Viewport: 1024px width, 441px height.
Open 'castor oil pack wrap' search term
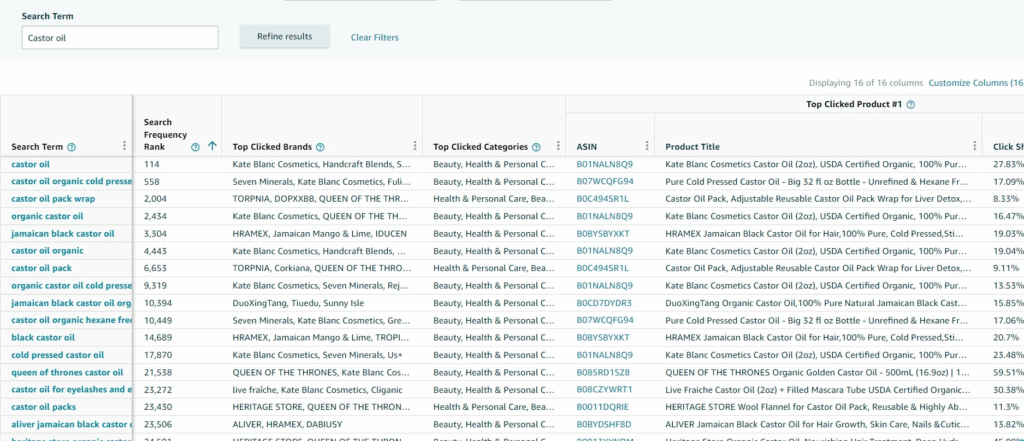point(52,199)
